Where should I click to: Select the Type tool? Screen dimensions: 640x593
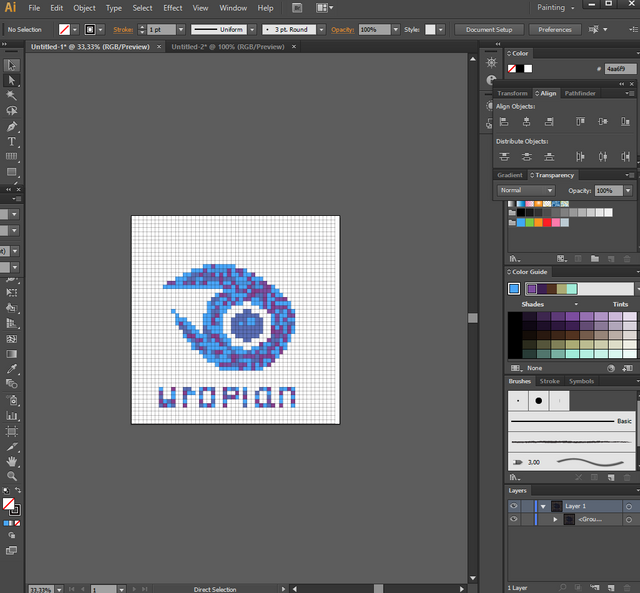tap(12, 142)
